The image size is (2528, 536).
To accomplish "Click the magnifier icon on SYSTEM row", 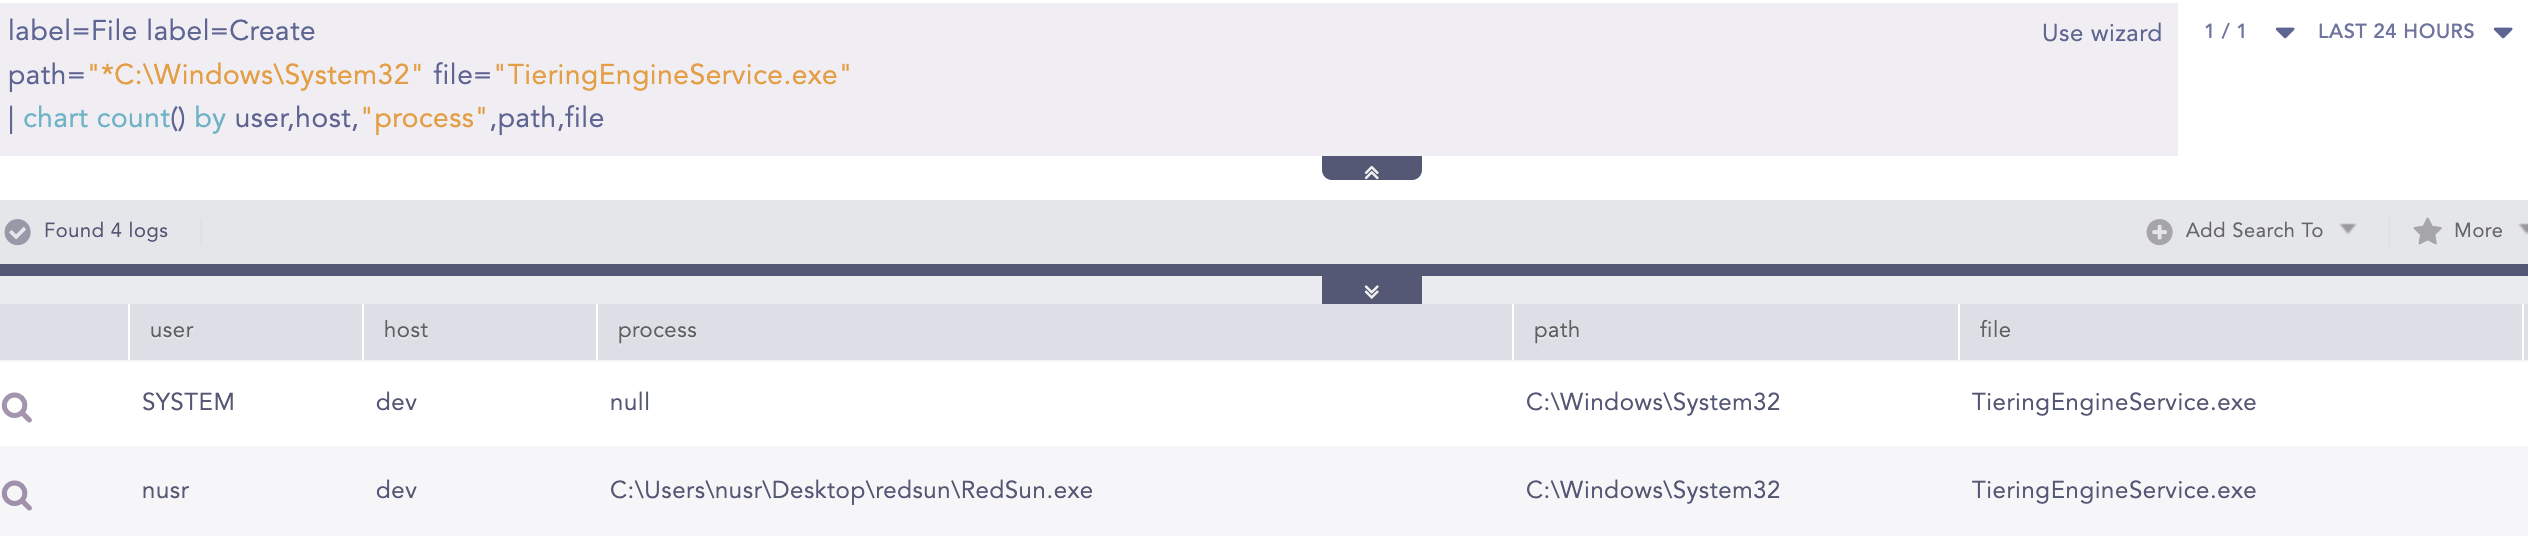I will [x=17, y=407].
